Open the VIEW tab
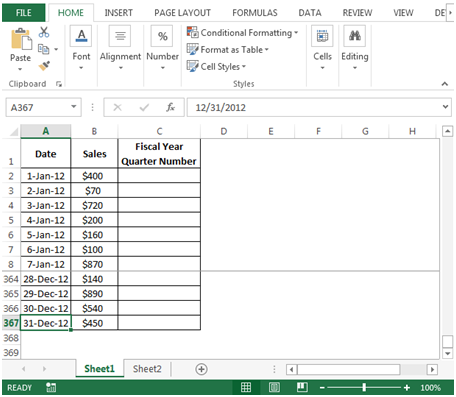 pyautogui.click(x=403, y=13)
